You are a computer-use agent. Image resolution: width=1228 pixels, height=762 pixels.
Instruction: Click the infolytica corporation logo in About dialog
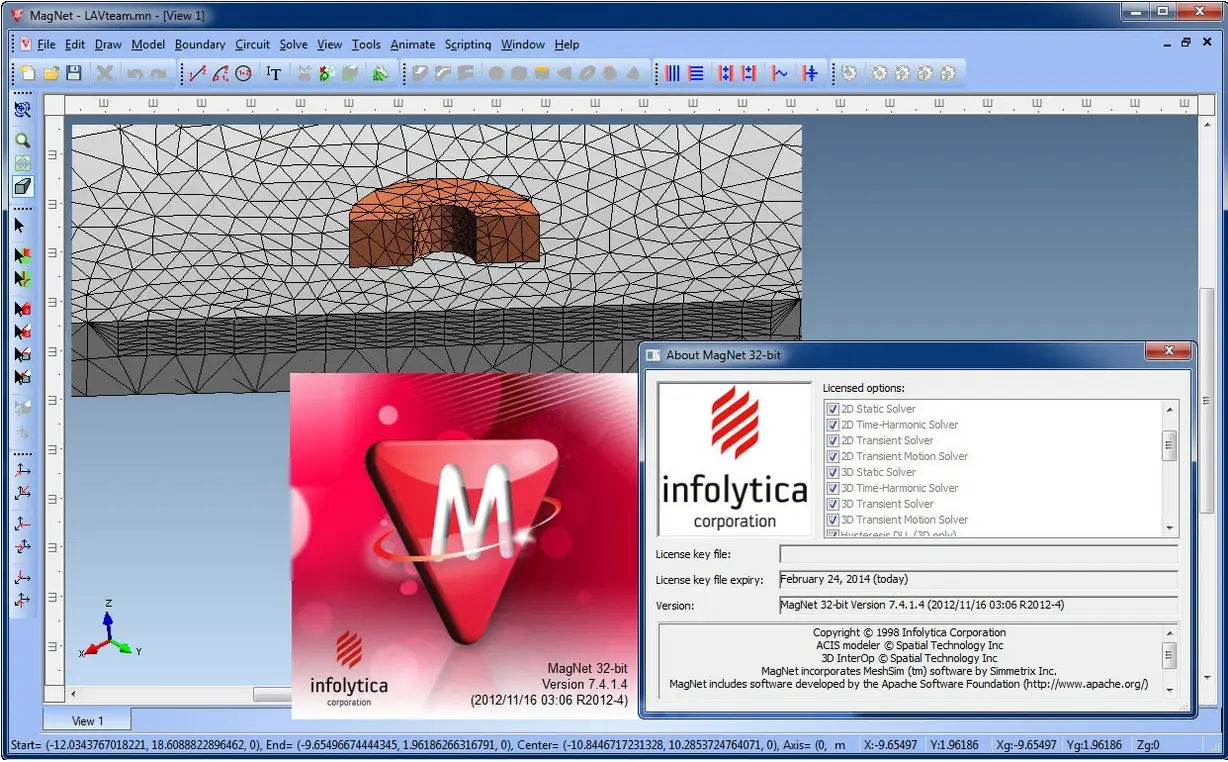pyautogui.click(x=734, y=459)
